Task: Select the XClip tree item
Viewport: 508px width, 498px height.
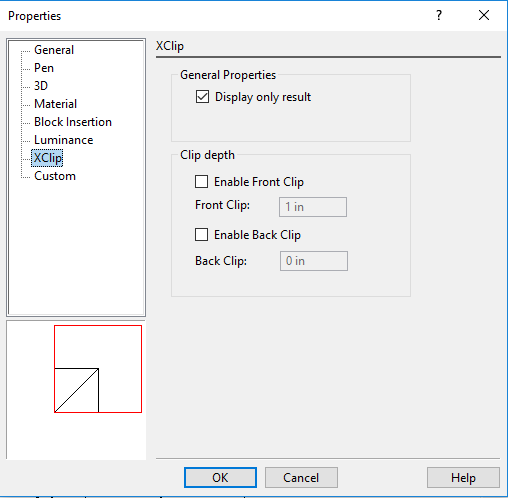Action: pos(47,158)
